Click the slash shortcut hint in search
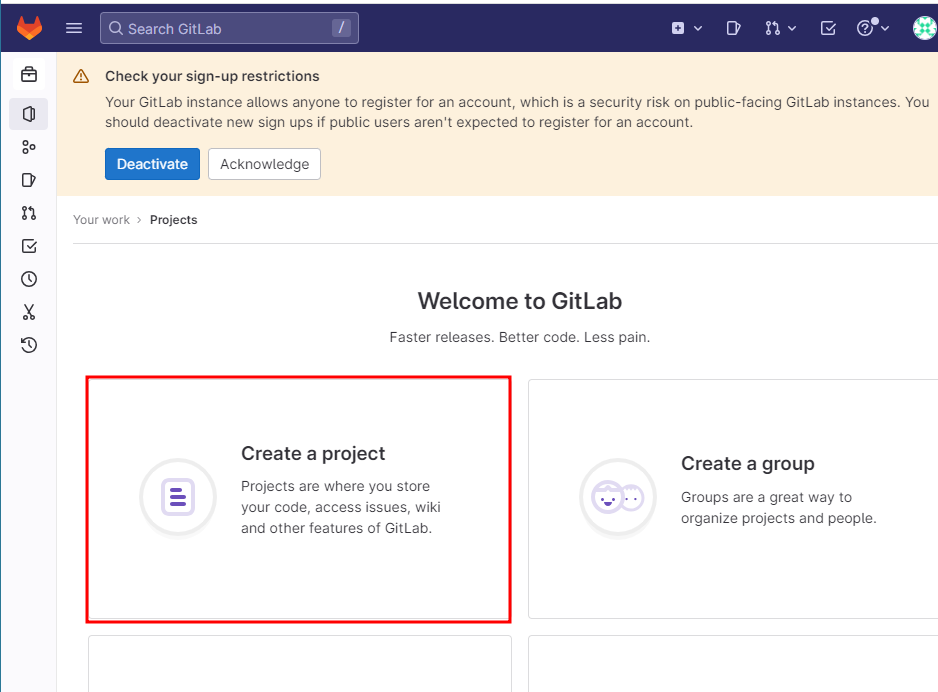This screenshot has height=692, width=938. click(341, 28)
